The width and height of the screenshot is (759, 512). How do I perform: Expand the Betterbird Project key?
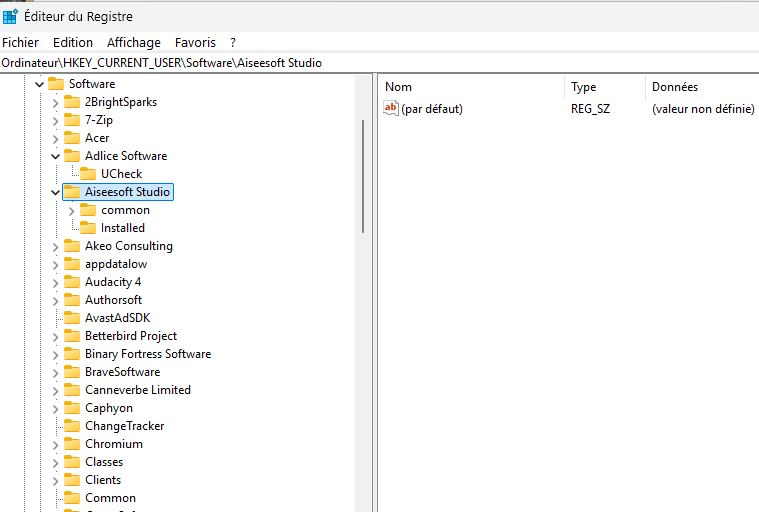55,337
